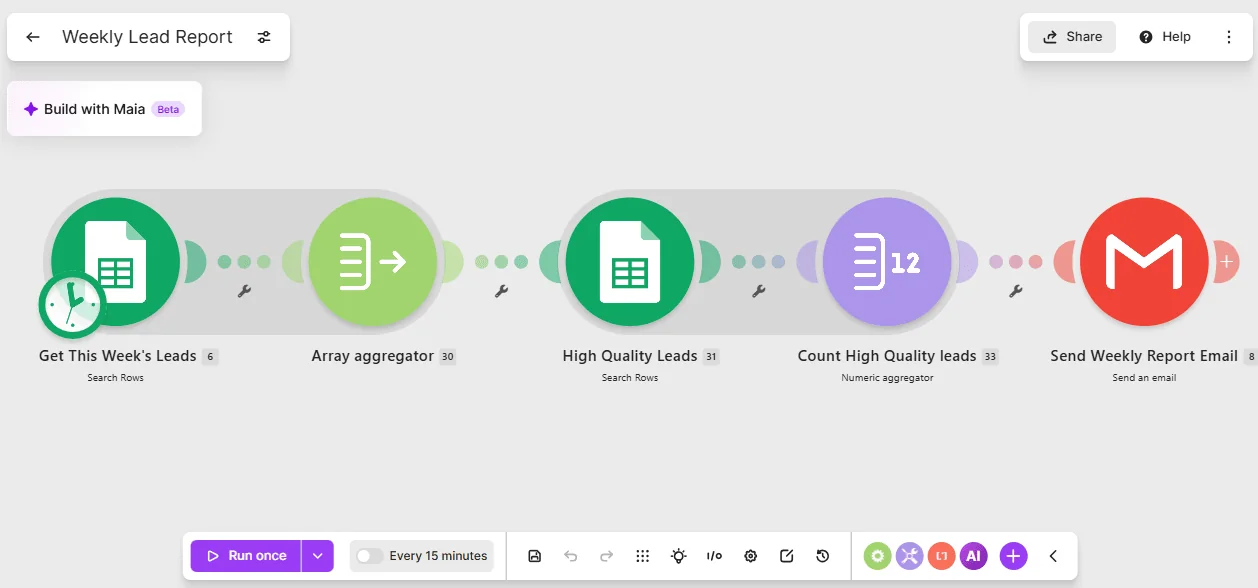1258x588 pixels.
Task: Open the Send Weekly Report Email Gmail module
Action: (x=1144, y=262)
